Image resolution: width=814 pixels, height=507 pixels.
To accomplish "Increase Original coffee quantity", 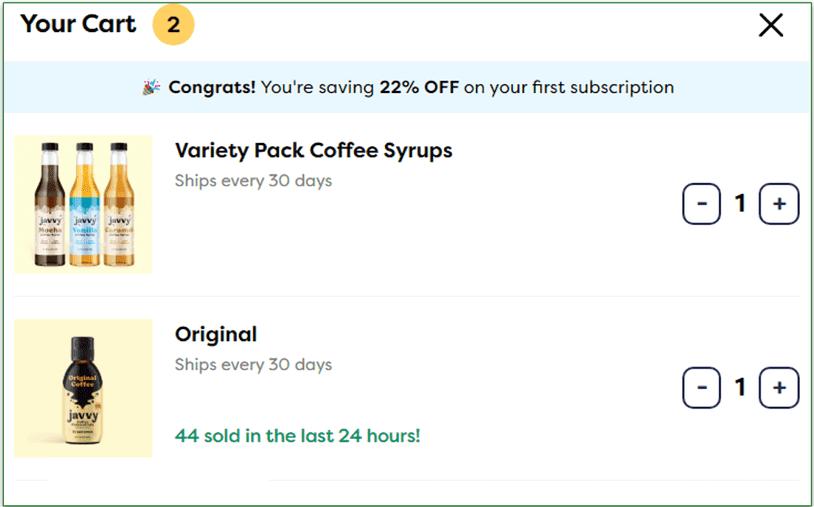I will (779, 388).
